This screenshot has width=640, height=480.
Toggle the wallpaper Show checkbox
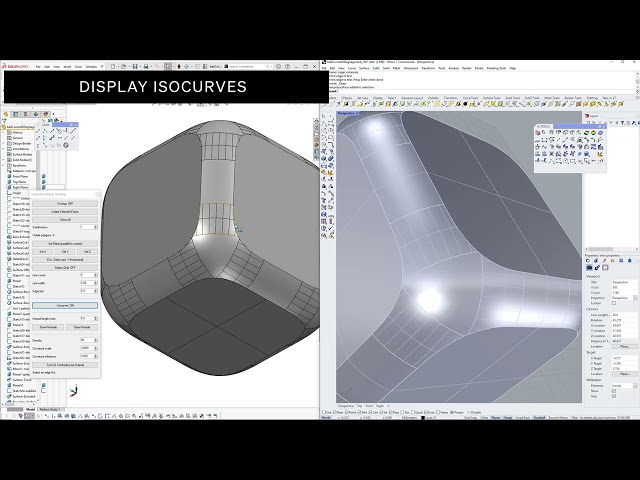pyautogui.click(x=614, y=391)
